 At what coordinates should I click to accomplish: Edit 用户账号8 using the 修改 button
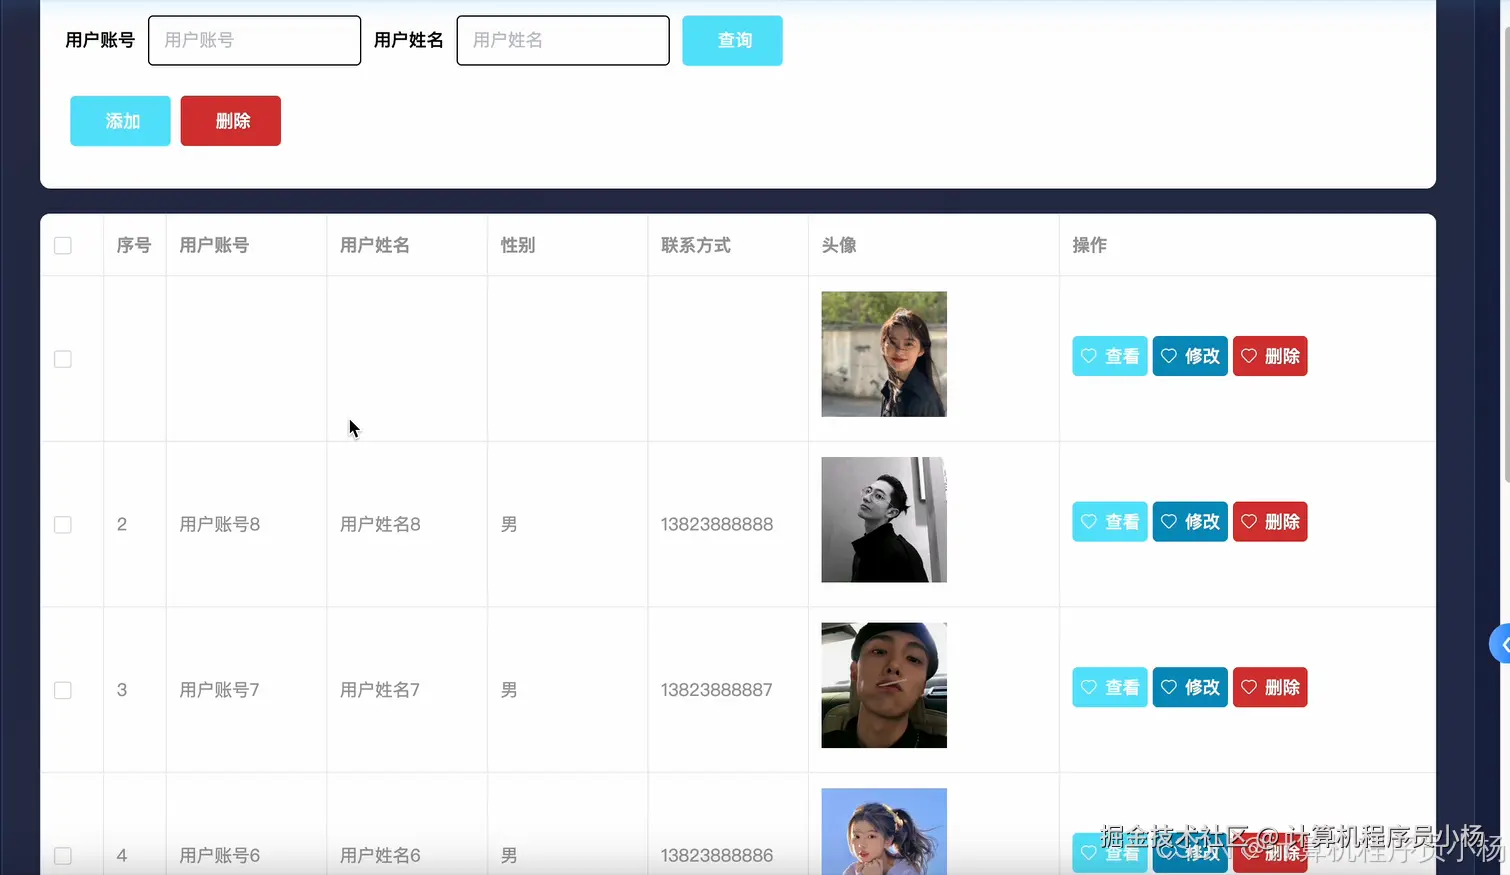1190,522
